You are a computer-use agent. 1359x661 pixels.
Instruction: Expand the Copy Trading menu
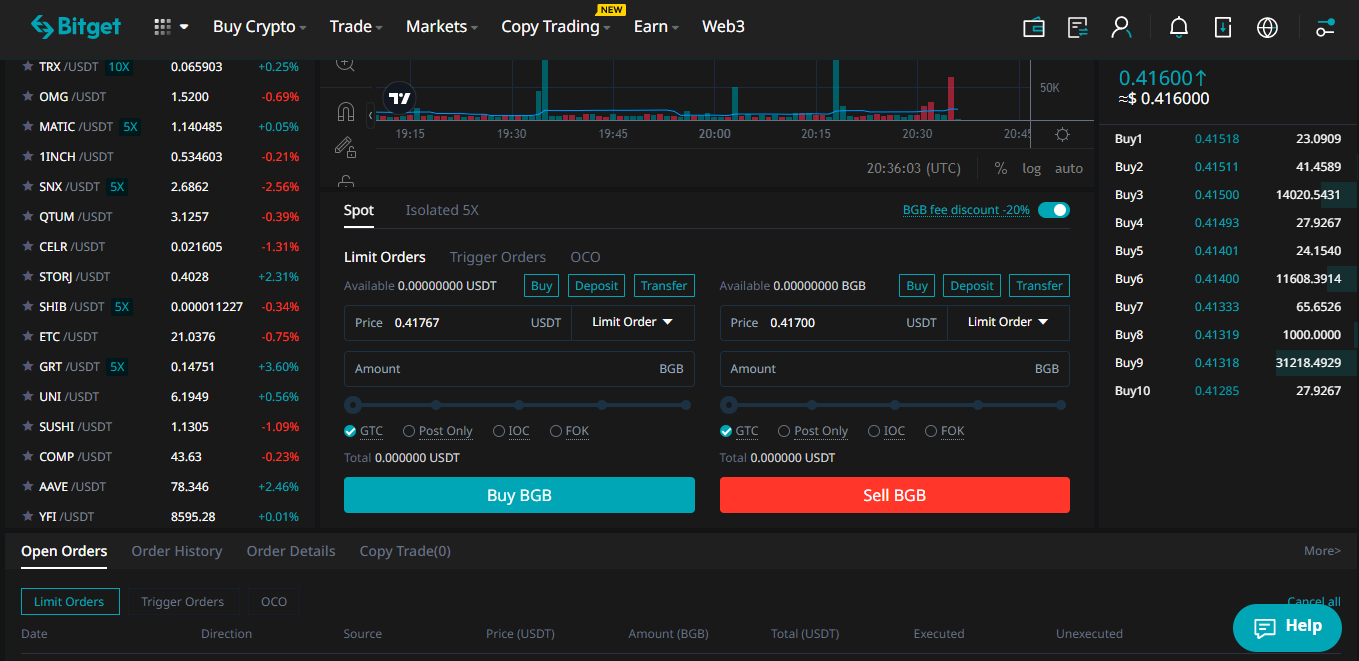[555, 27]
